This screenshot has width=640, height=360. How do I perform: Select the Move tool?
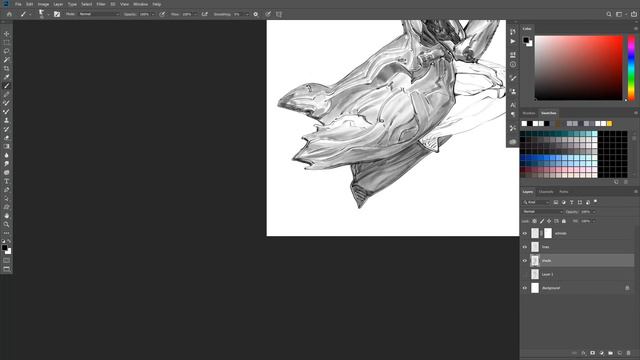point(7,34)
